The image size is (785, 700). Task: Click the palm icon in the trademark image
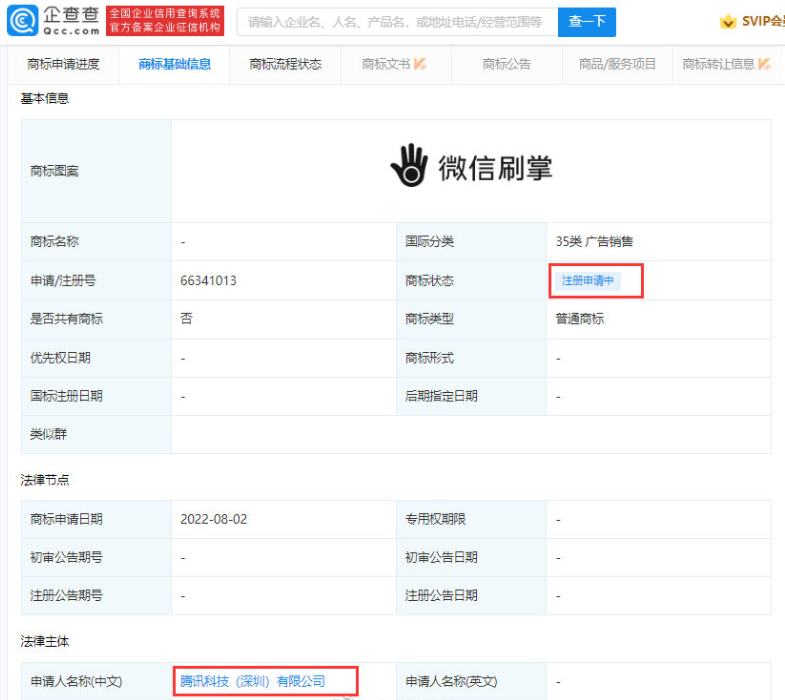pos(408,166)
